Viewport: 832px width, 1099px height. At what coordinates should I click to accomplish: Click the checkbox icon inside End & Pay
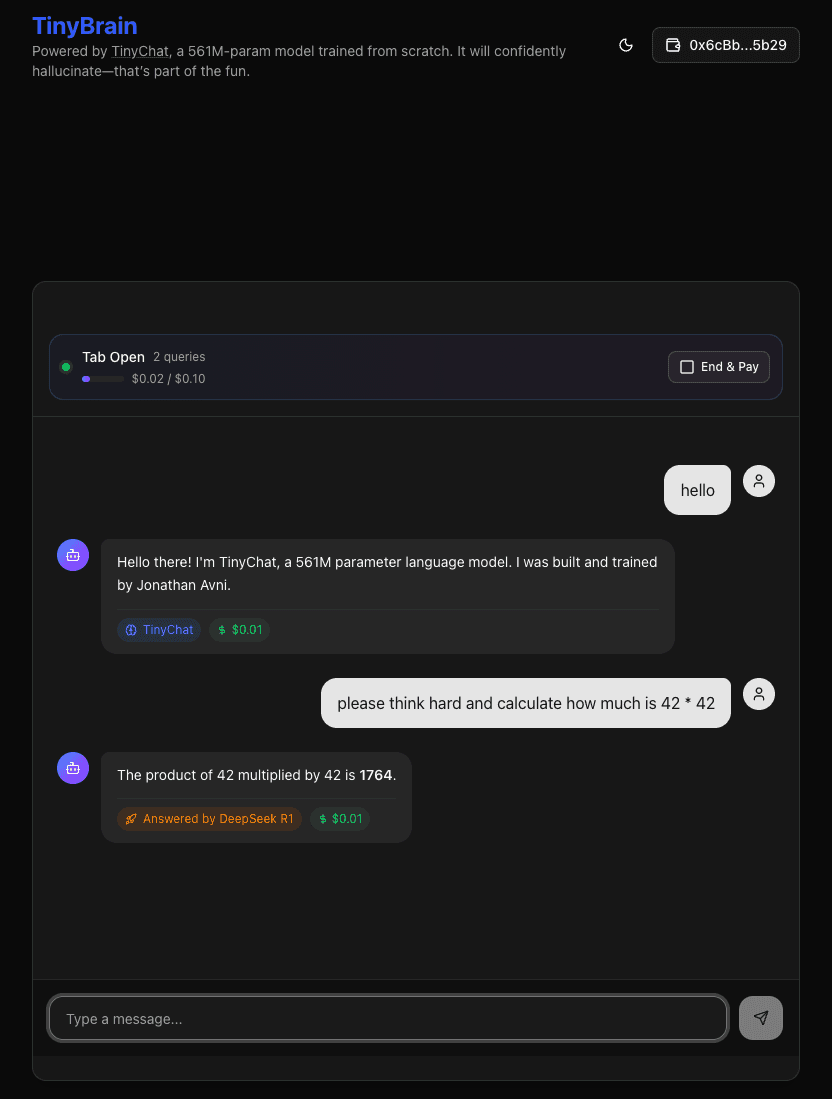pyautogui.click(x=687, y=366)
